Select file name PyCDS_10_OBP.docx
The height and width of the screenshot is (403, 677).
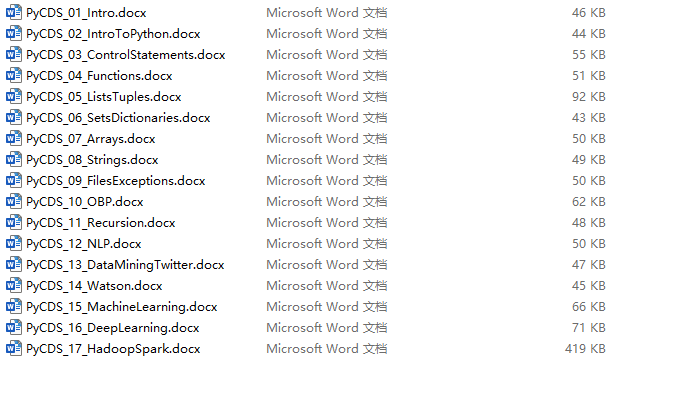point(85,202)
